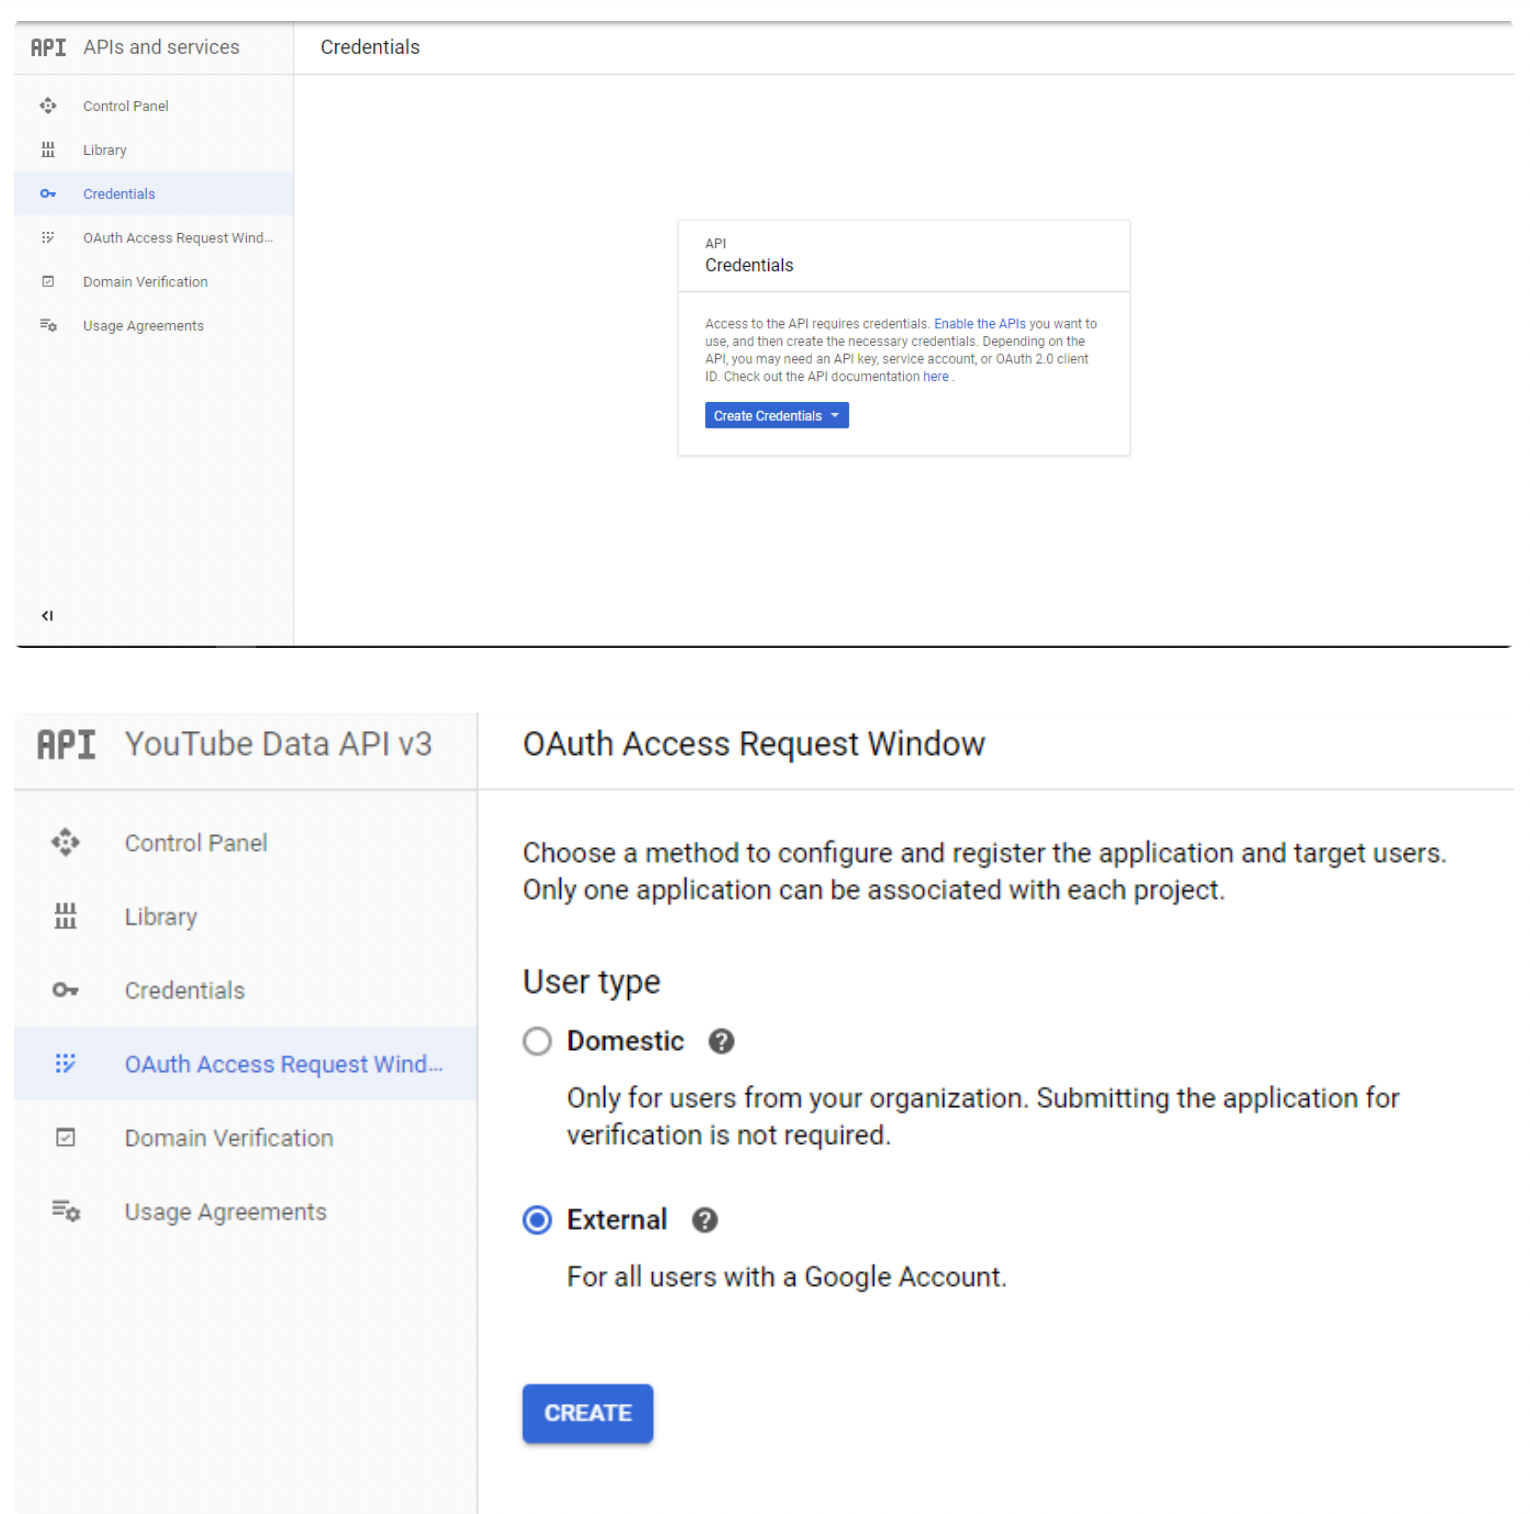The image size is (1530, 1514).
Task: Open the help icon next to Domestic
Action: point(721,1041)
